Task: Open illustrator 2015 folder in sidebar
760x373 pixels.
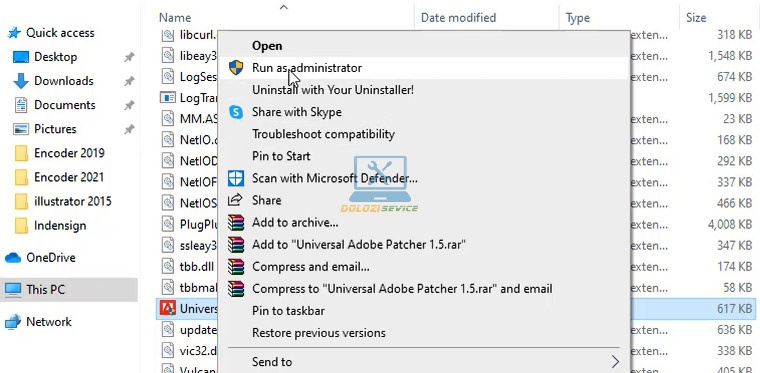Action: click(x=73, y=202)
